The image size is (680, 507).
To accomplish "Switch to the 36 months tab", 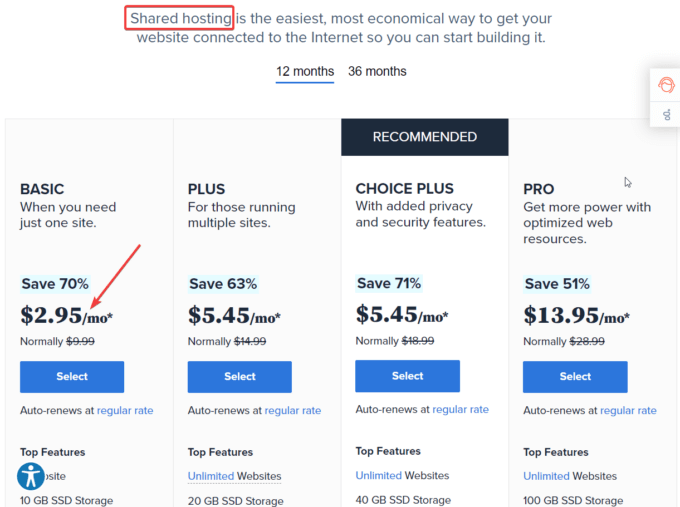I will coord(377,72).
